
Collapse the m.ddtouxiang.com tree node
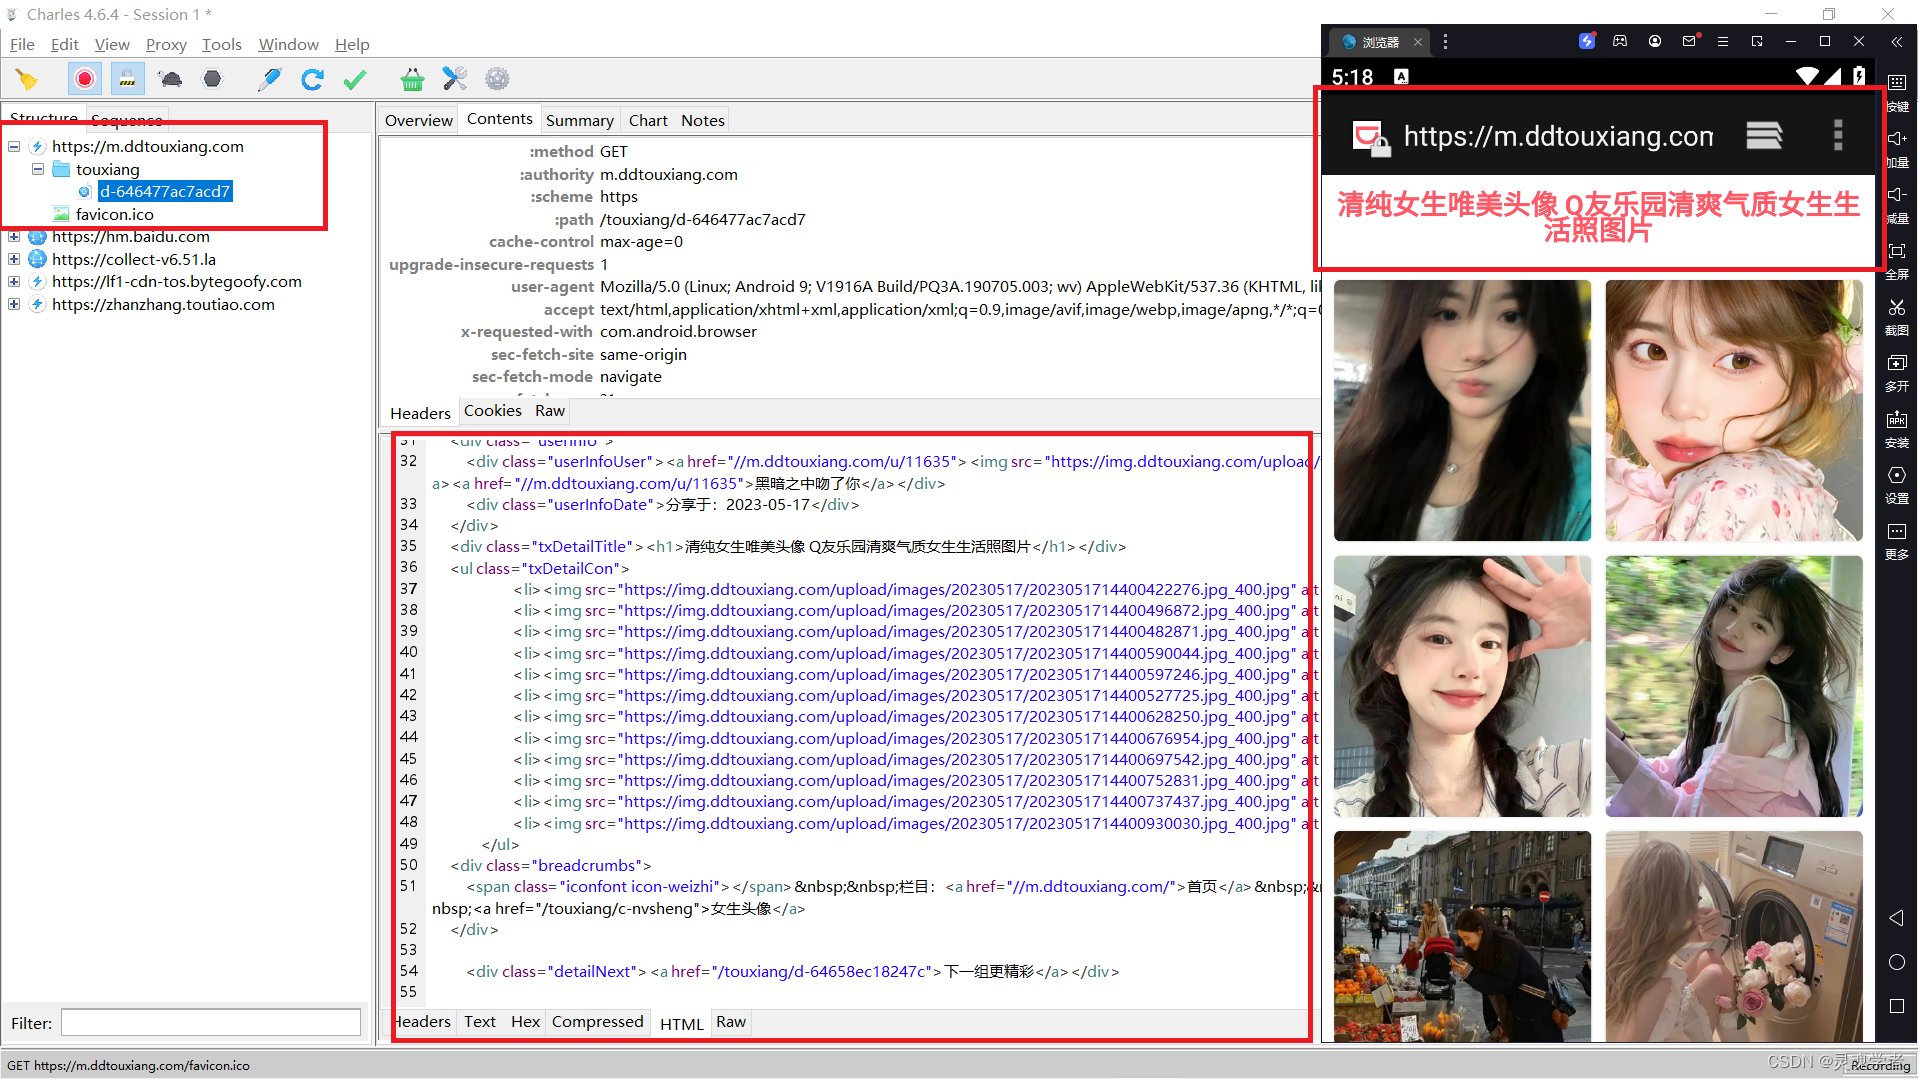tap(14, 146)
